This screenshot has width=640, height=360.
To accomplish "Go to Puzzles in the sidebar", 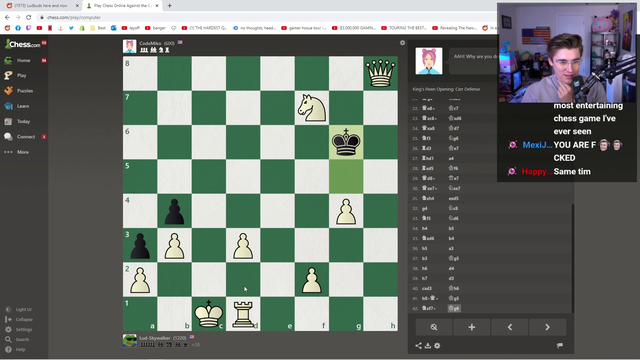I will [x=24, y=91].
